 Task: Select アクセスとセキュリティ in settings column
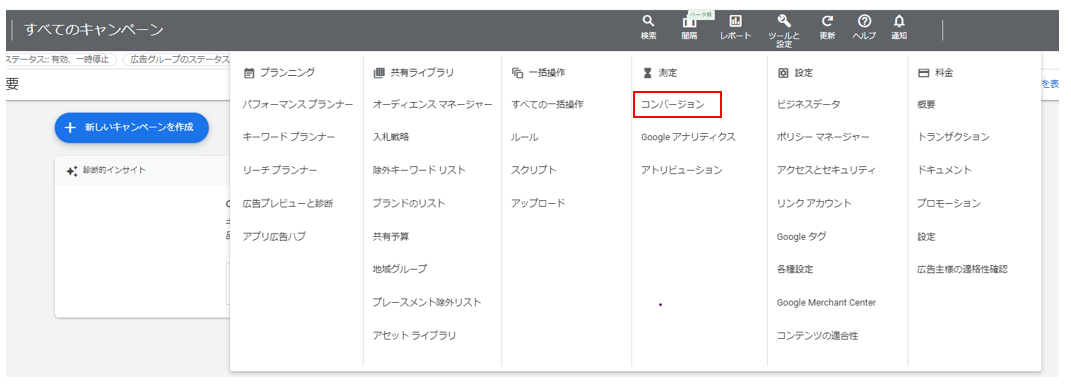[x=826, y=170]
